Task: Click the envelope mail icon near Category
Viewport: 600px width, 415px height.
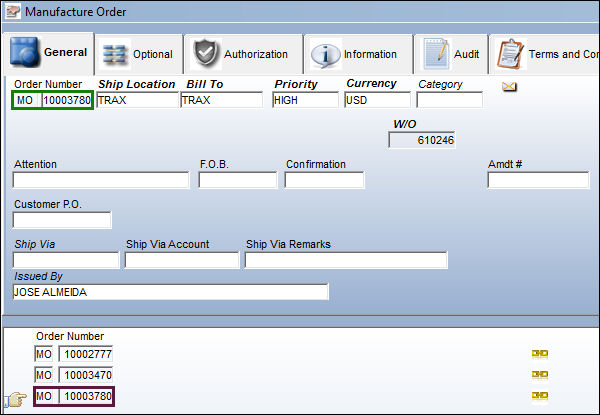Action: pyautogui.click(x=509, y=87)
